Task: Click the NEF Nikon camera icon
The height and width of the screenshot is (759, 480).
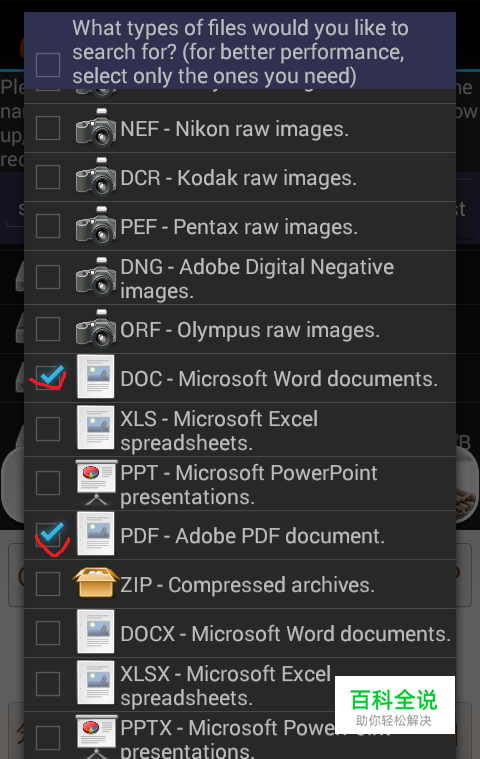Action: tap(96, 128)
